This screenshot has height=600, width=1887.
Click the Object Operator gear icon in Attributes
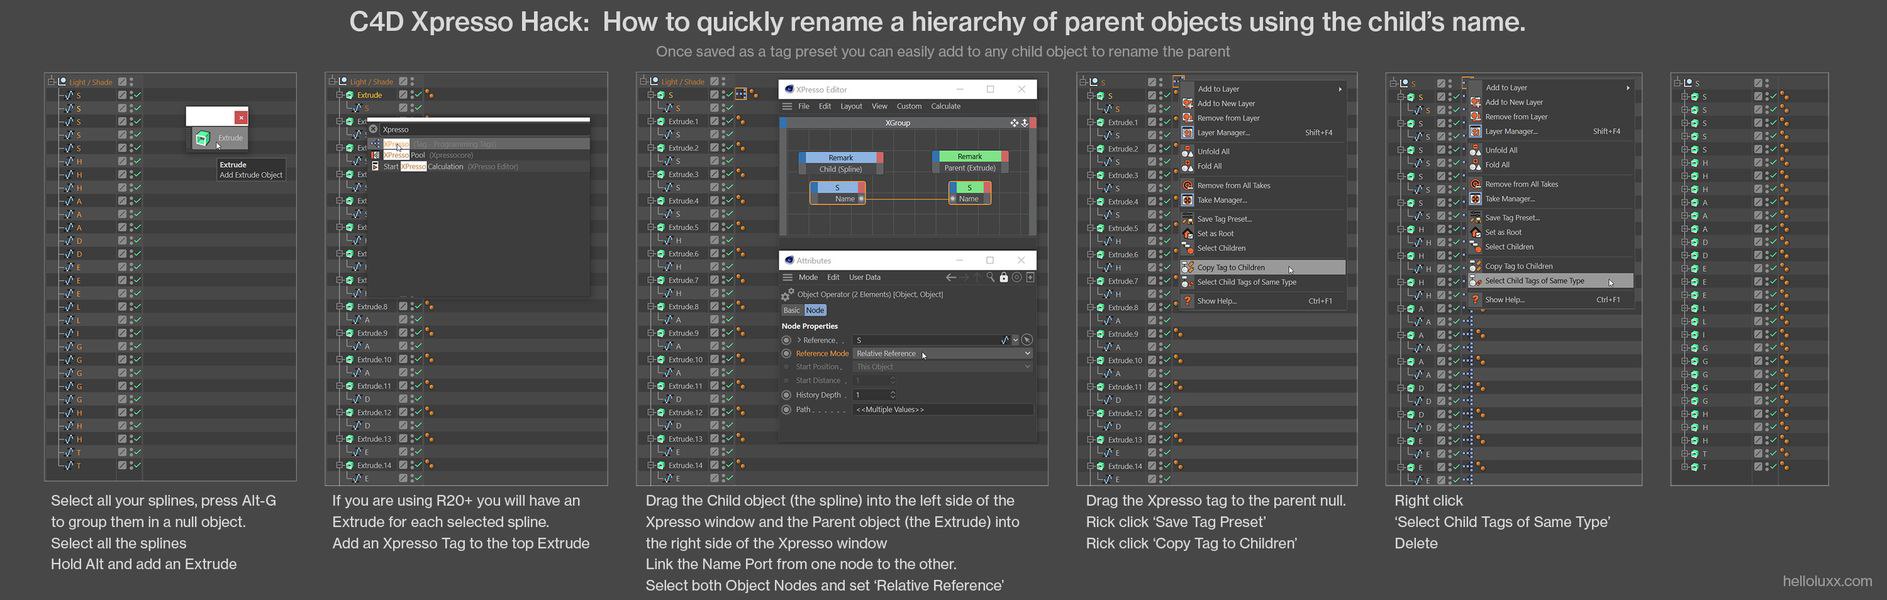pos(788,295)
